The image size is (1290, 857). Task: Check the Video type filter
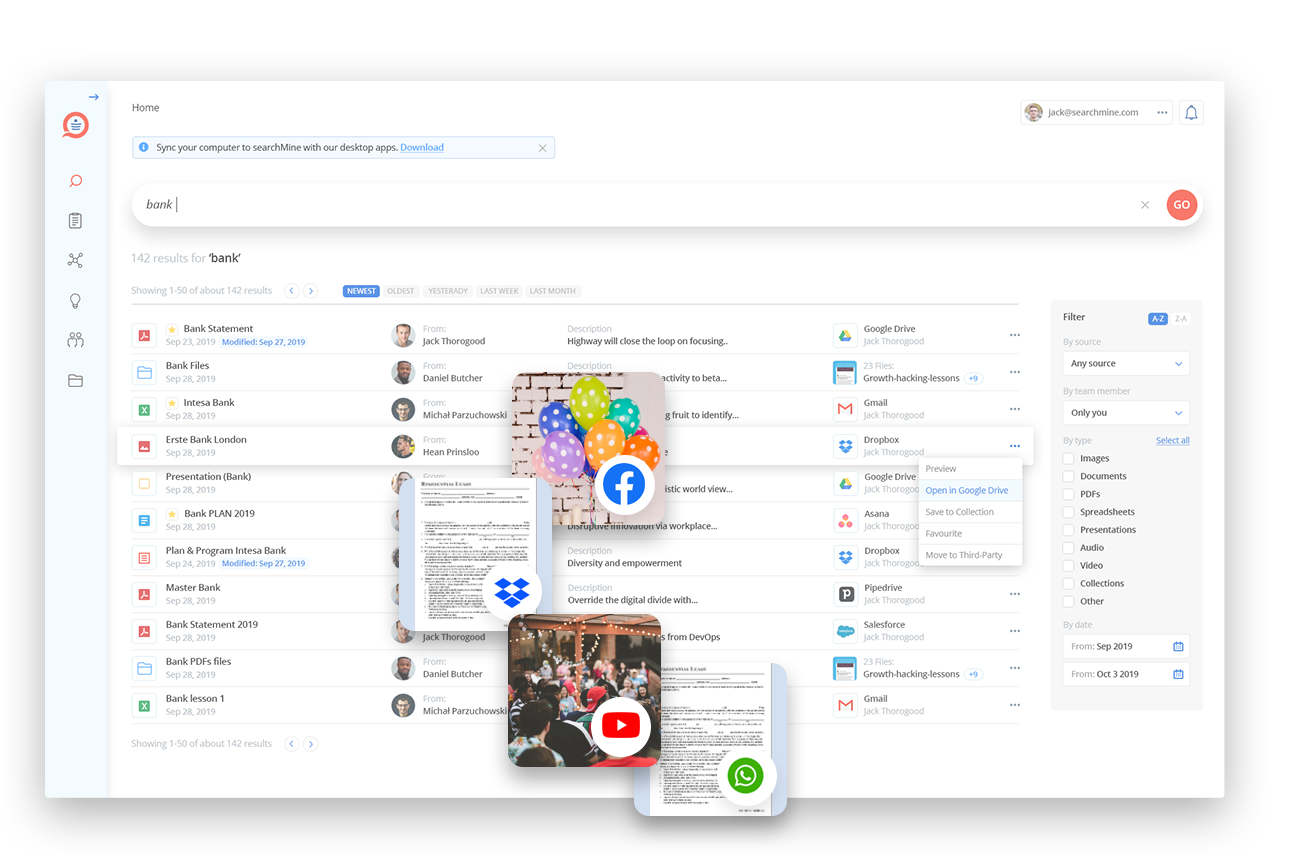click(1069, 566)
